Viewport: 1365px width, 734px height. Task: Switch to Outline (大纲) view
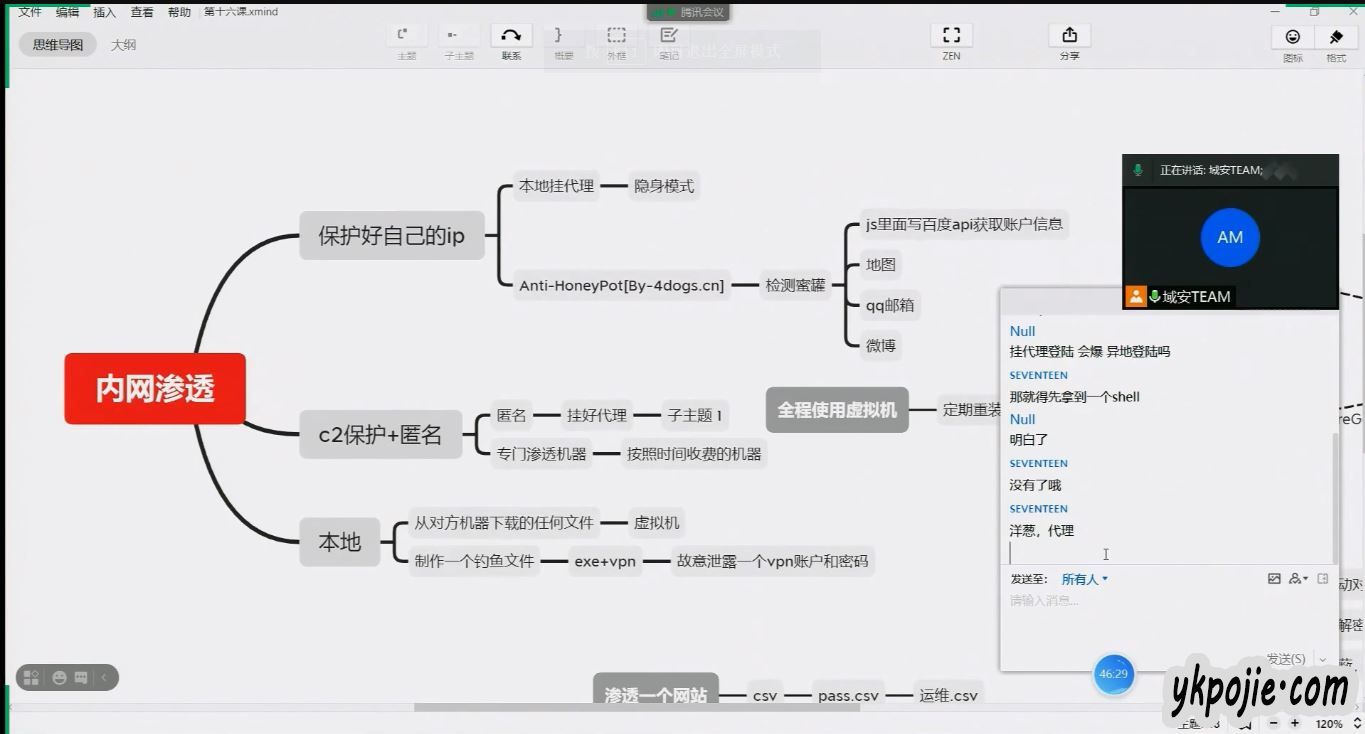(x=123, y=45)
